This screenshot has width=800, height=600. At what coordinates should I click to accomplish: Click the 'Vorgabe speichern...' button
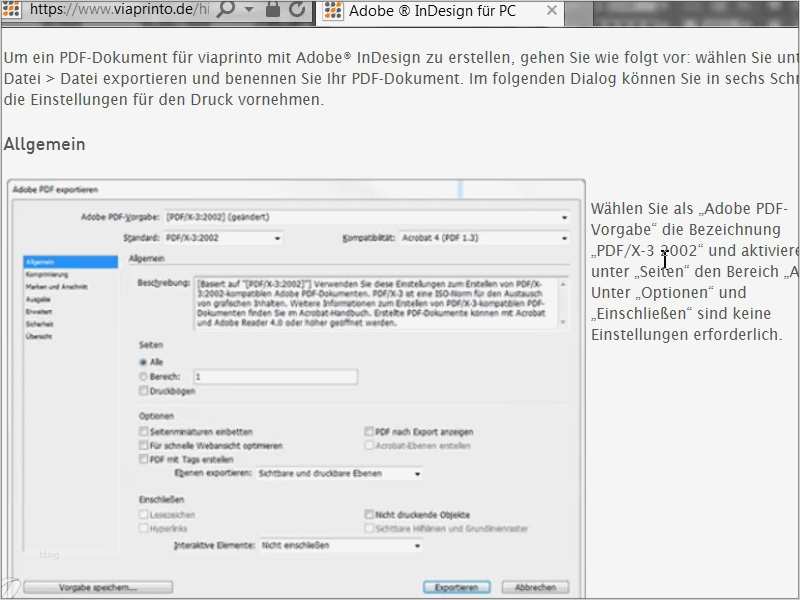coord(98,587)
